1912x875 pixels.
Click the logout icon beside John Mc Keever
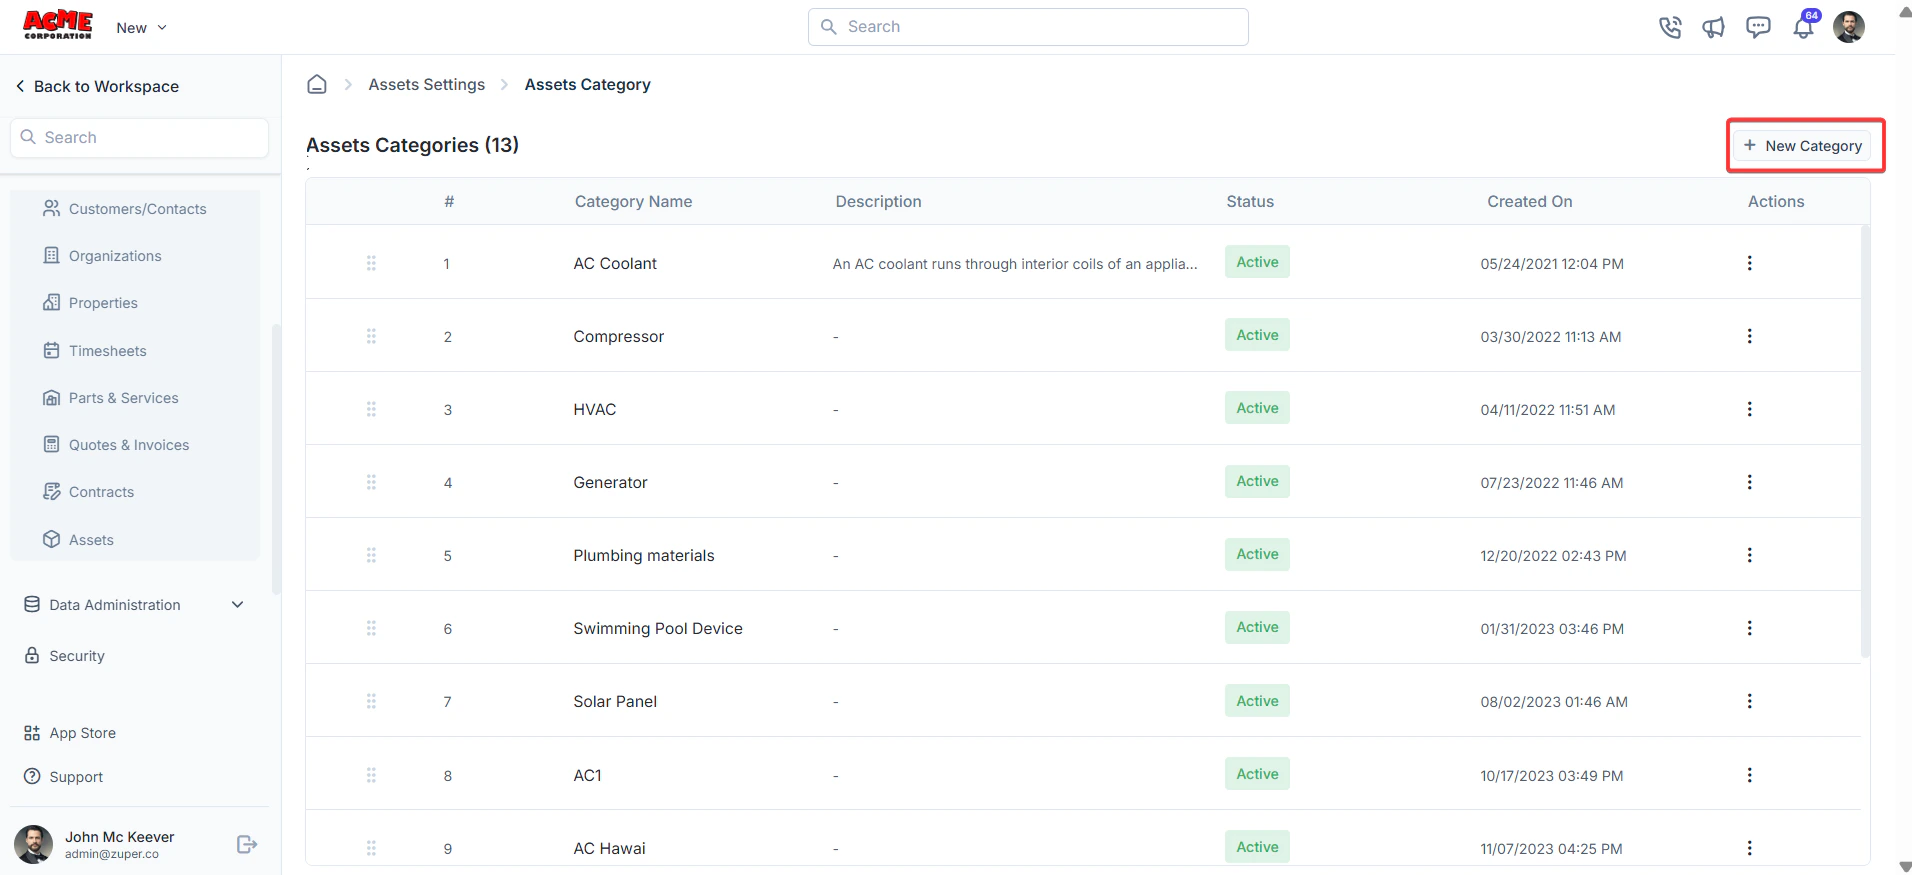click(x=247, y=844)
